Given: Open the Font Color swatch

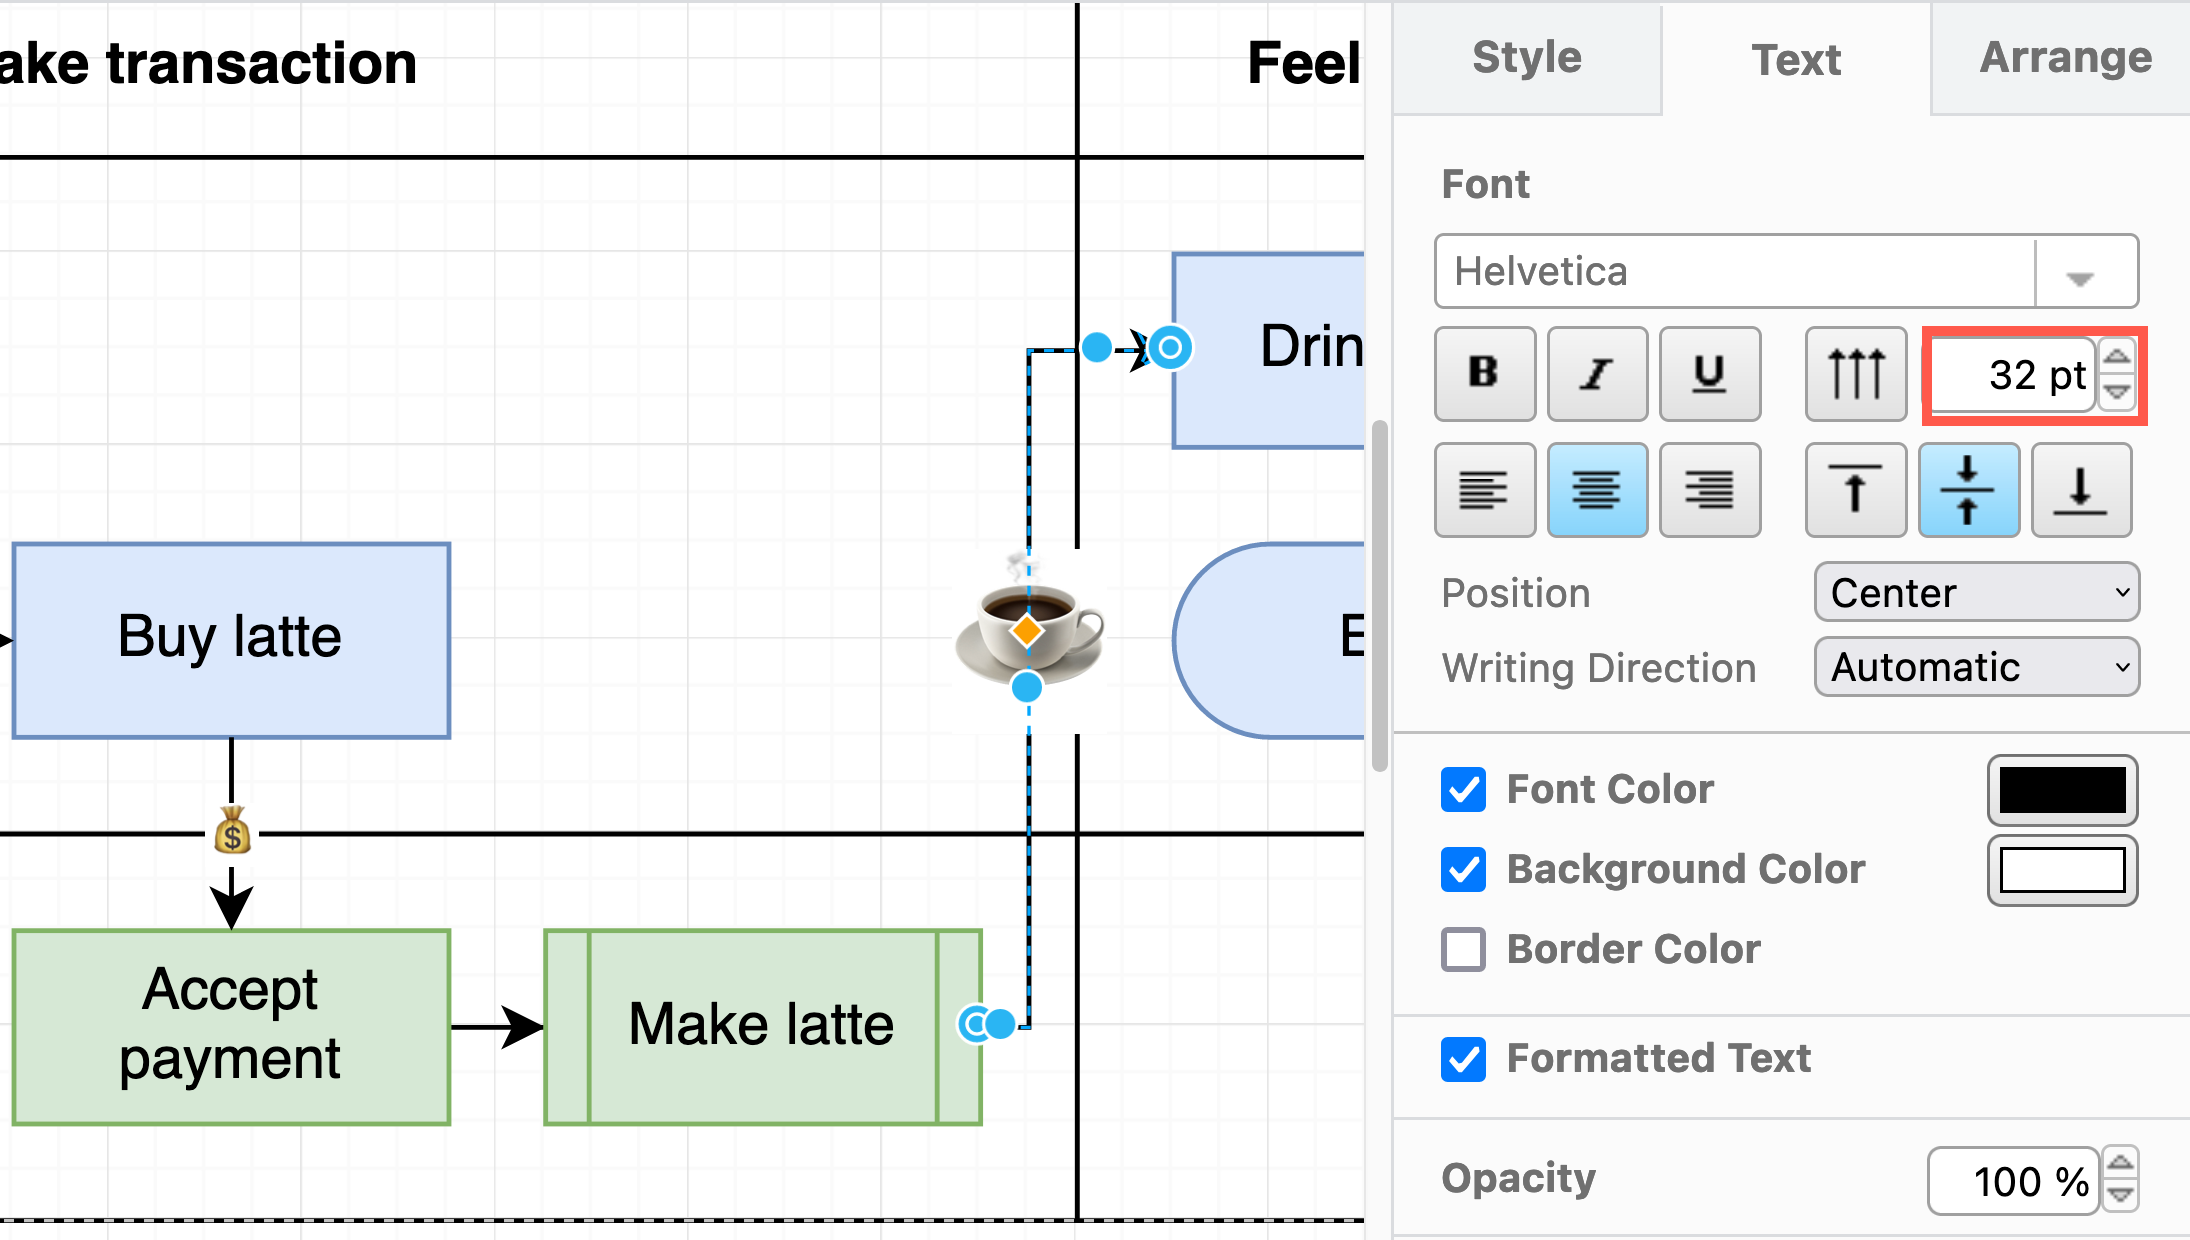Looking at the screenshot, I should coord(2062,790).
